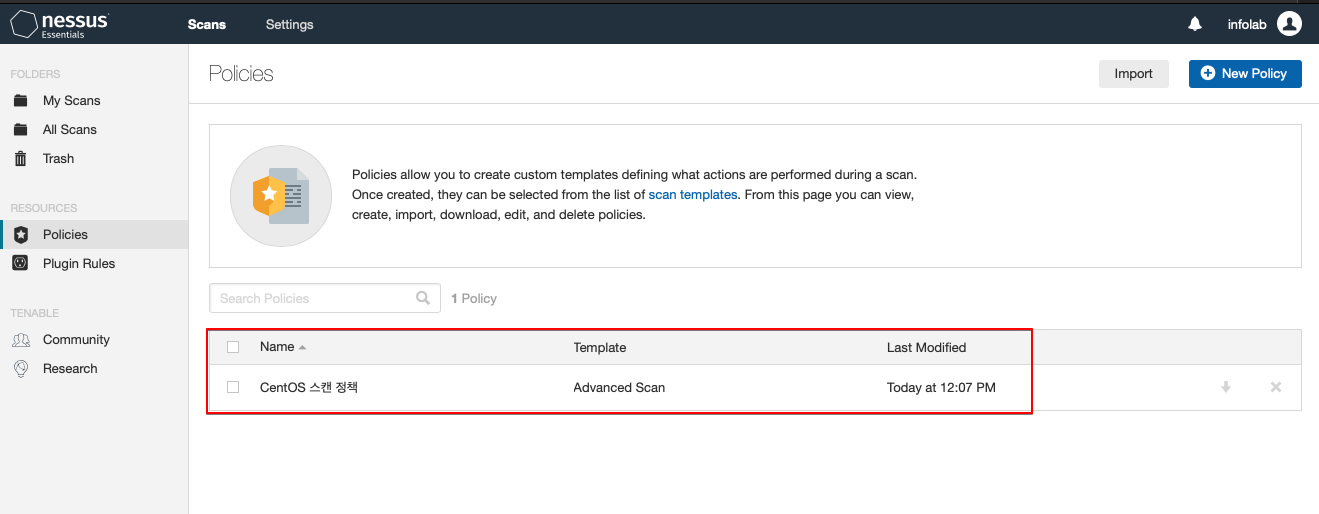Check the CentOS 스캔 정책 checkbox
1319x514 pixels.
coord(233,387)
